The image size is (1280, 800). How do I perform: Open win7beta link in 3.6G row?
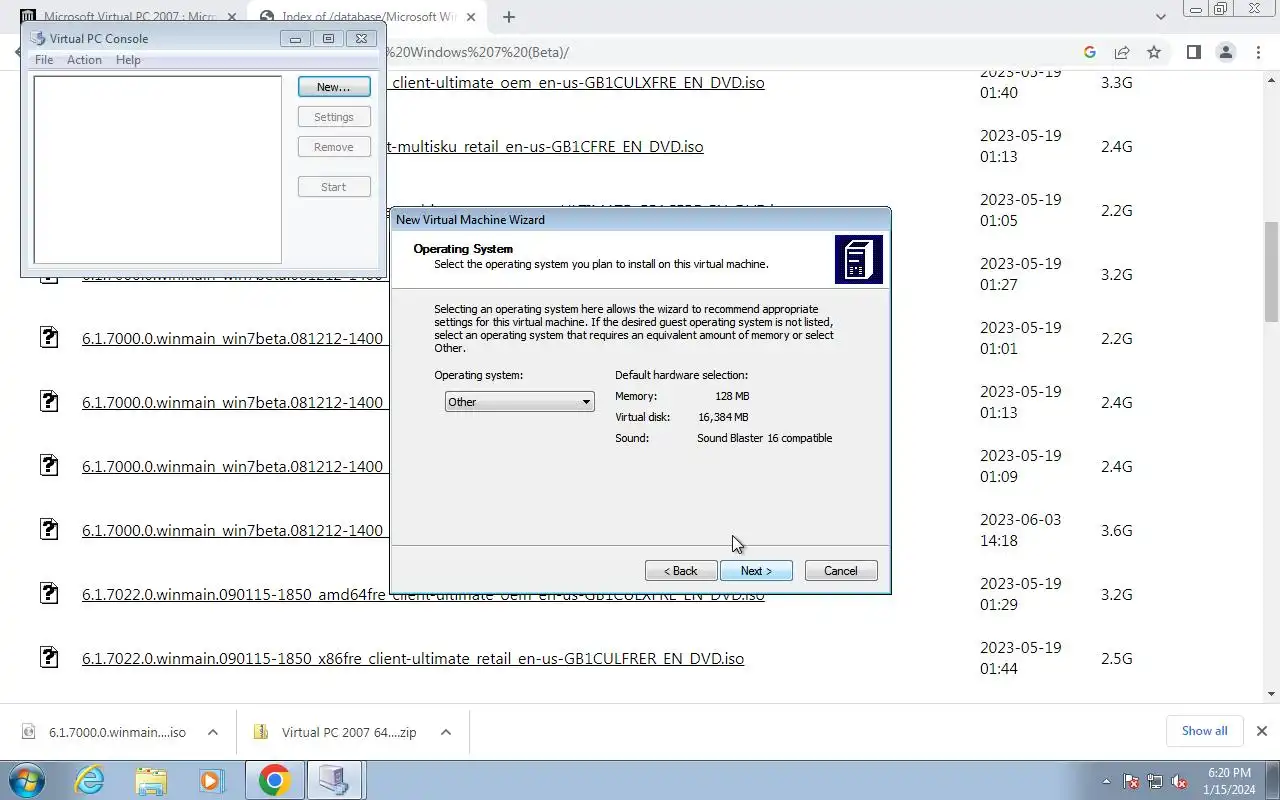[233, 531]
